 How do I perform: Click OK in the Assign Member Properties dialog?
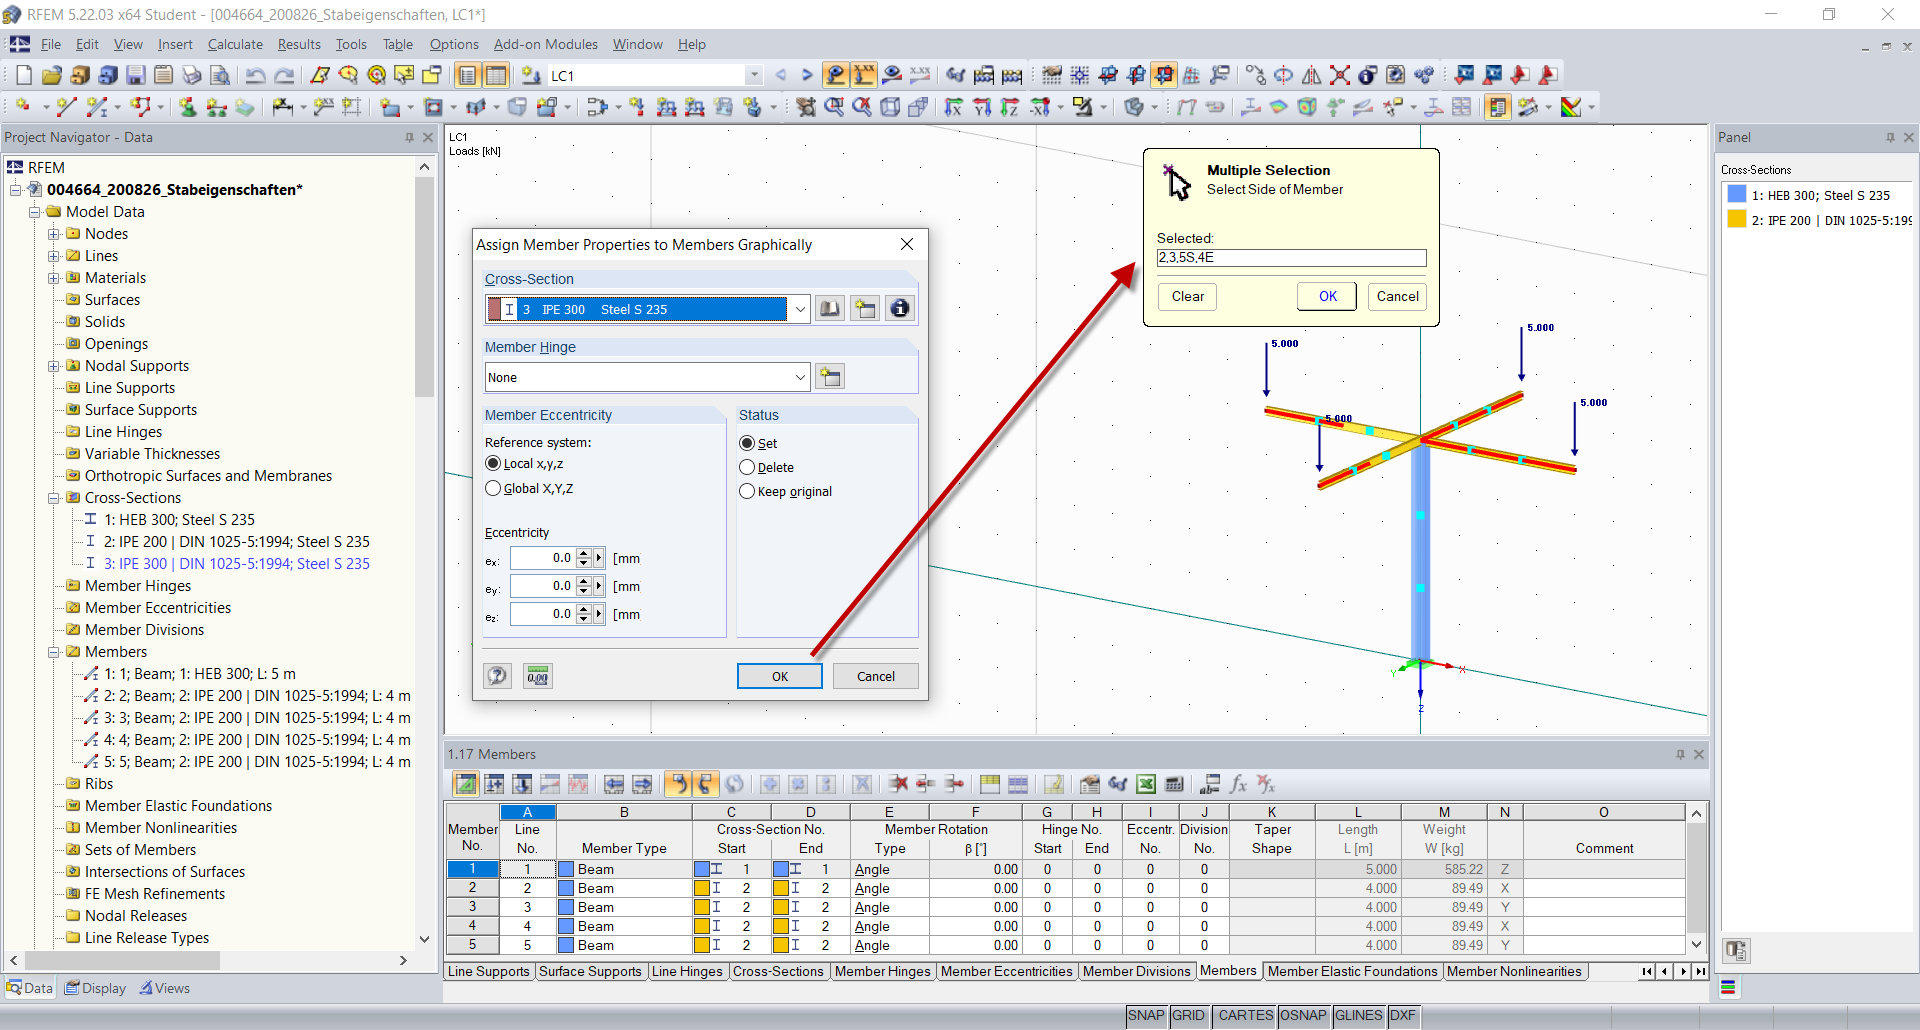[x=780, y=676]
